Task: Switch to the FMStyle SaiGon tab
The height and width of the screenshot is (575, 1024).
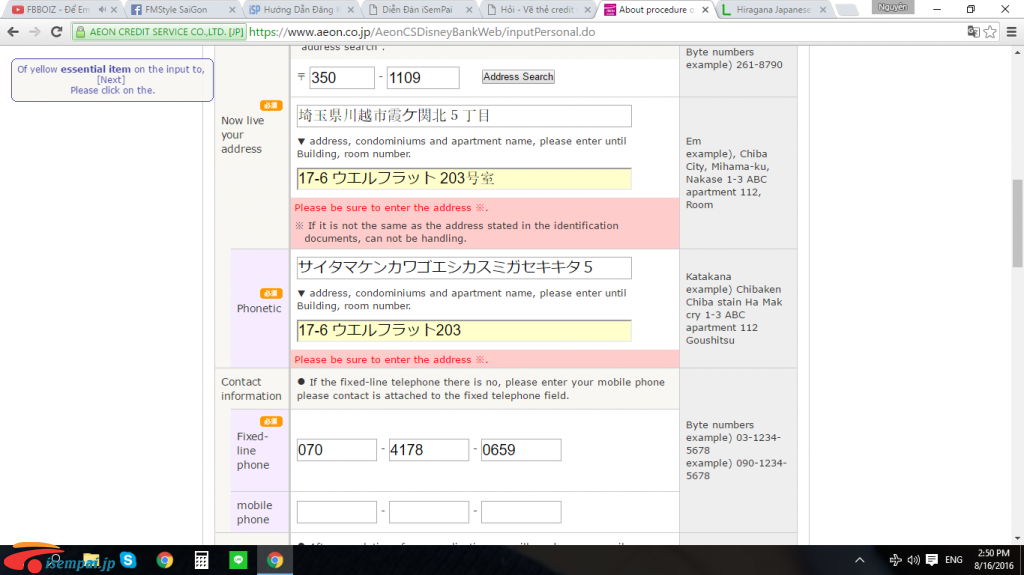Action: click(x=180, y=10)
